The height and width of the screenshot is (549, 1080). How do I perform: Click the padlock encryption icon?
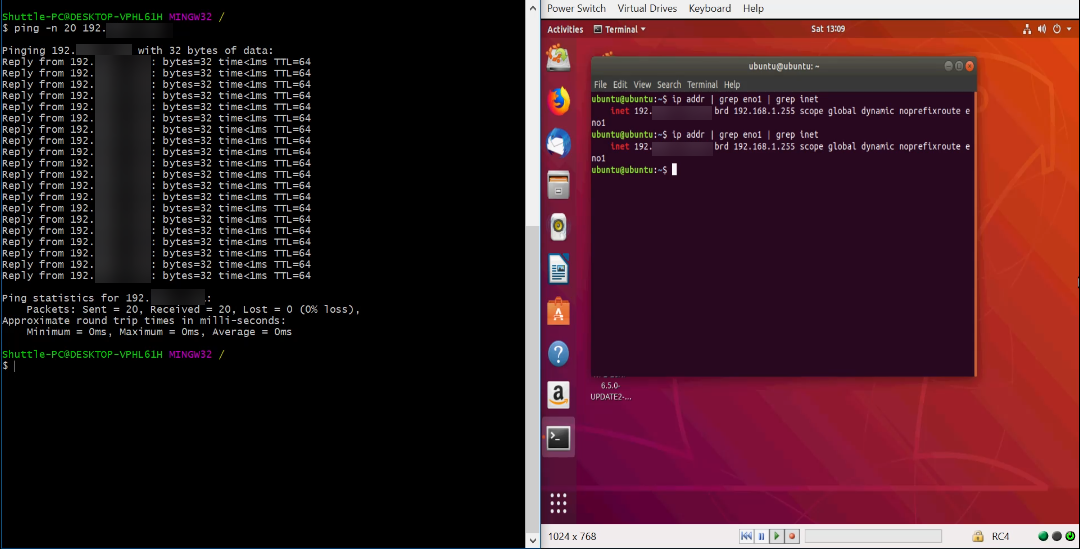pyautogui.click(x=977, y=536)
